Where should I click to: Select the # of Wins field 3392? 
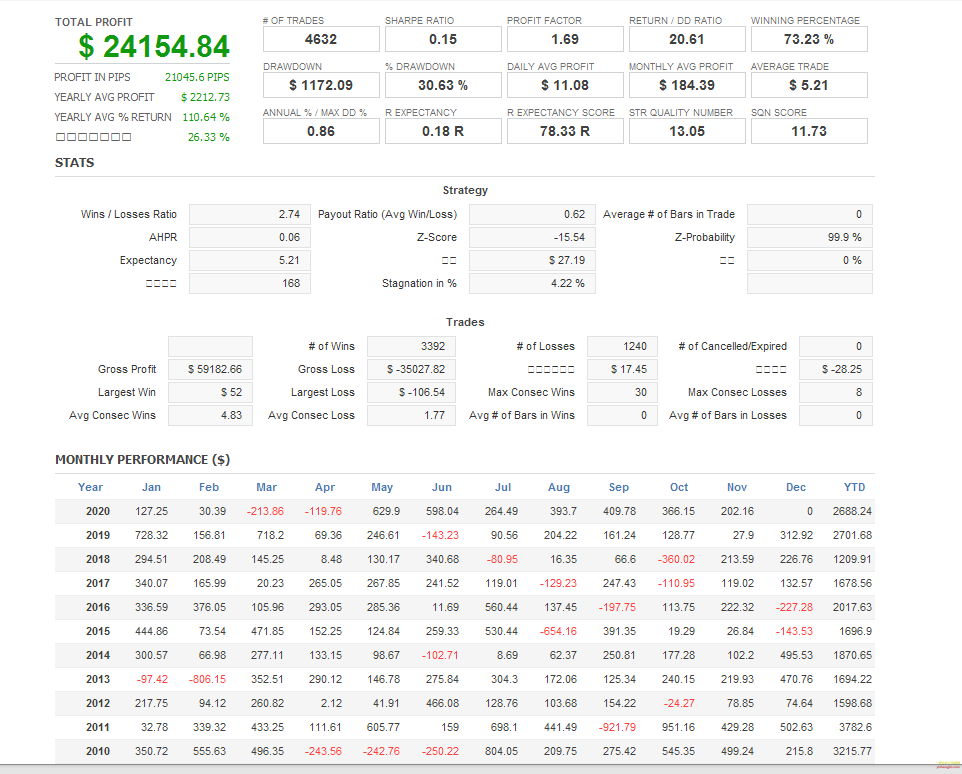coord(411,347)
